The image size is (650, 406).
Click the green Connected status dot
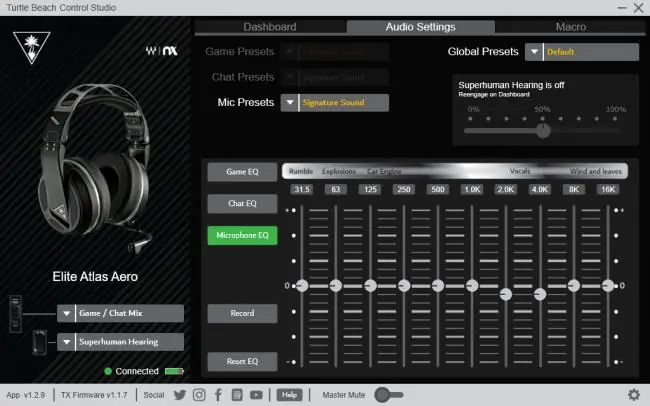(x=108, y=371)
